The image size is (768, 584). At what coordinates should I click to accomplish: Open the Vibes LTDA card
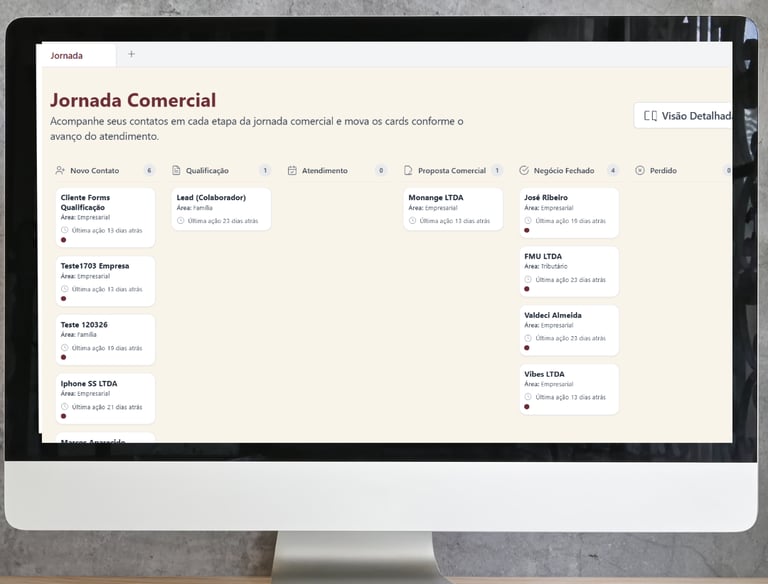569,389
